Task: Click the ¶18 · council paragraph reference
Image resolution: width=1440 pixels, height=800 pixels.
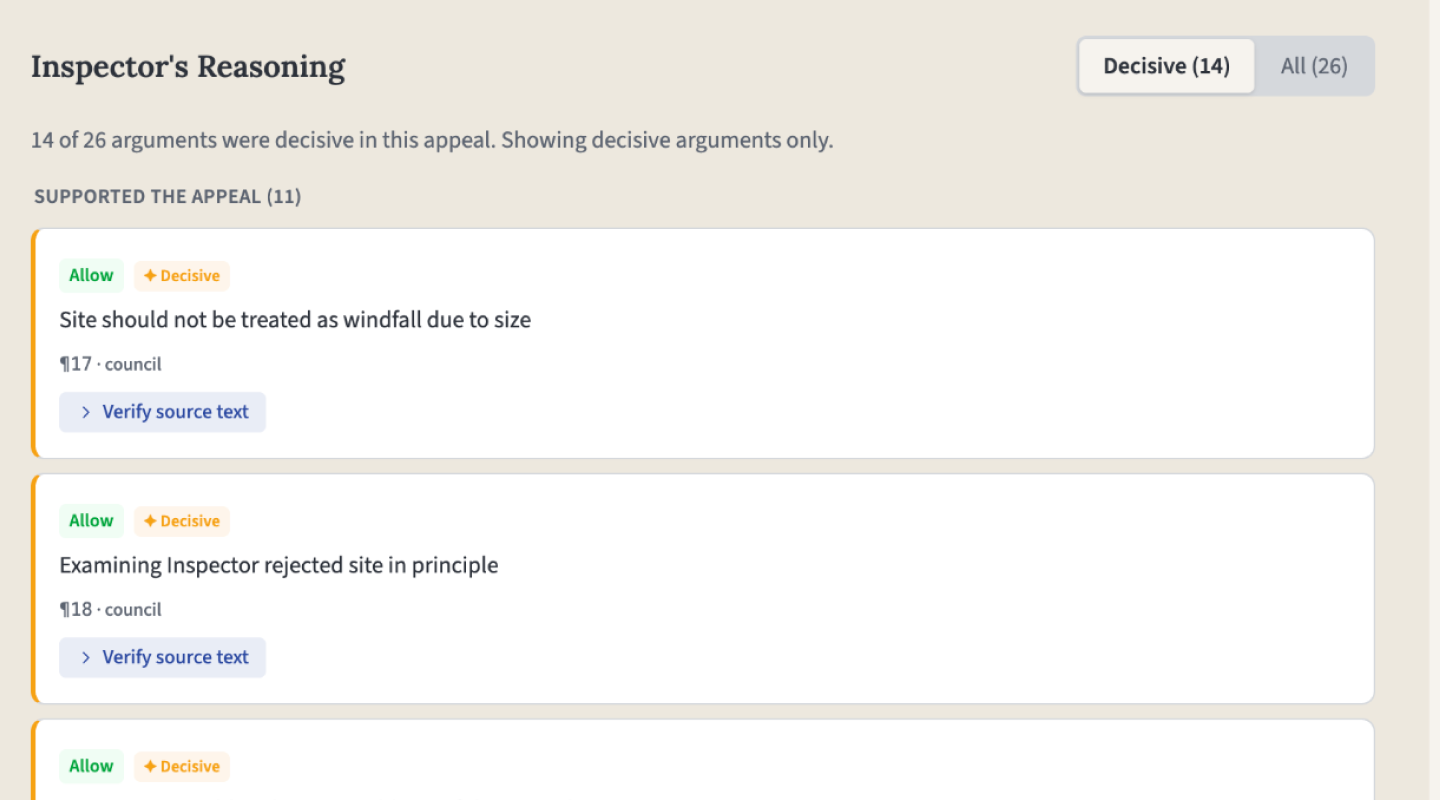Action: (110, 609)
